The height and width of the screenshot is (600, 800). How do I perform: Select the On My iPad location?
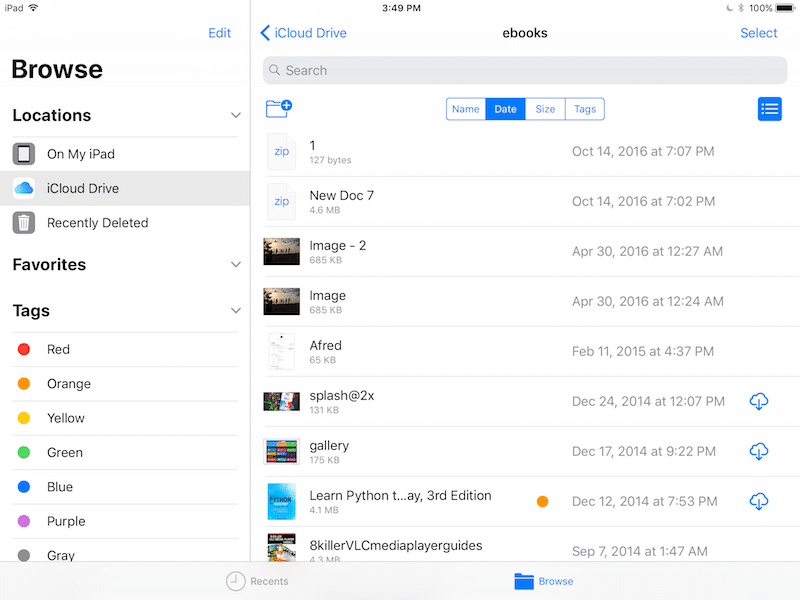coord(80,154)
